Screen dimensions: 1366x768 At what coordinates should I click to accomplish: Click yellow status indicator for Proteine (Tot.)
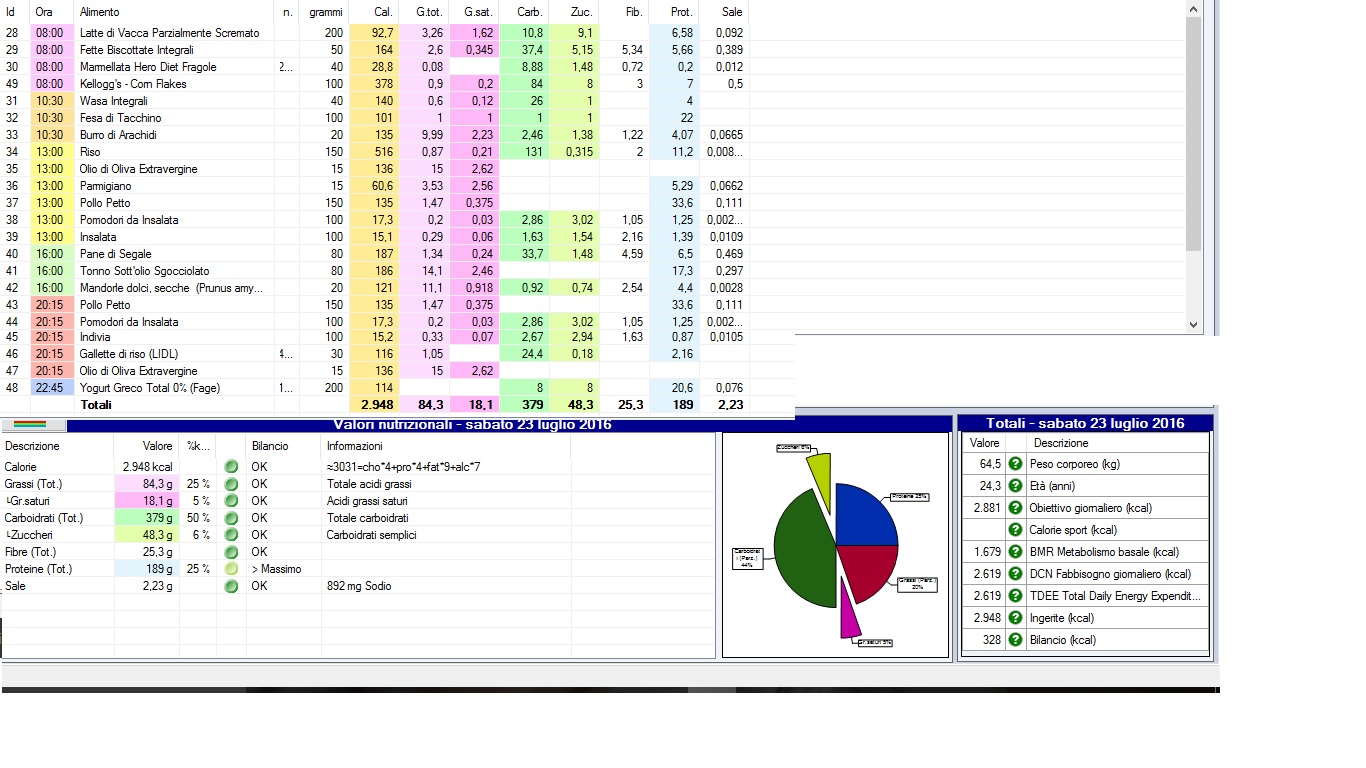pyautogui.click(x=231, y=569)
